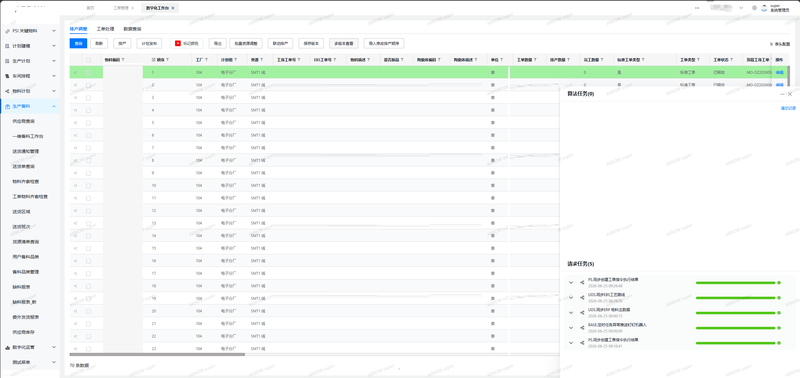
Task: Open the 首页 tab
Action: coord(90,8)
